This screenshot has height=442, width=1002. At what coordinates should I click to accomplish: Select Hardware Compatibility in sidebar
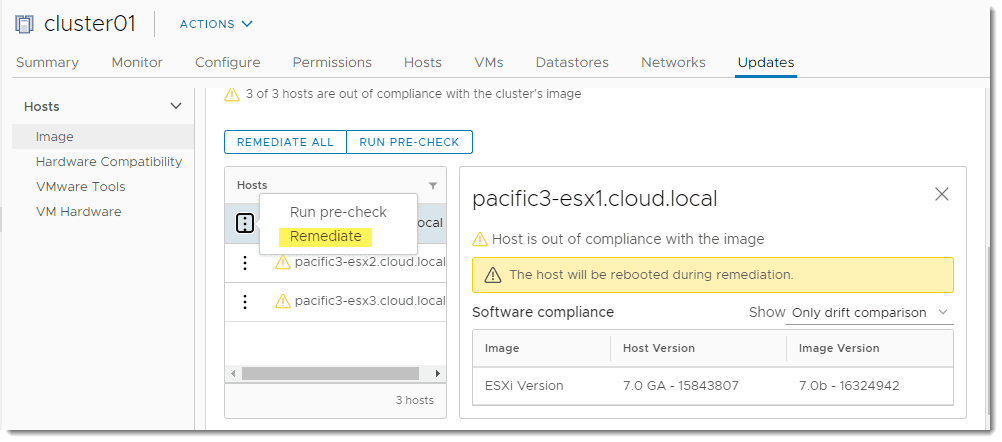109,162
